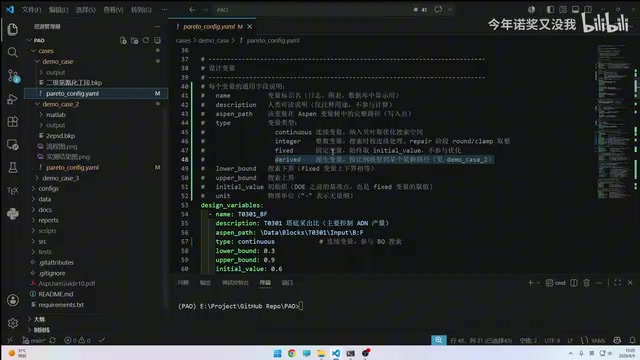
Task: Open the TeX extension view
Action: (13, 190)
